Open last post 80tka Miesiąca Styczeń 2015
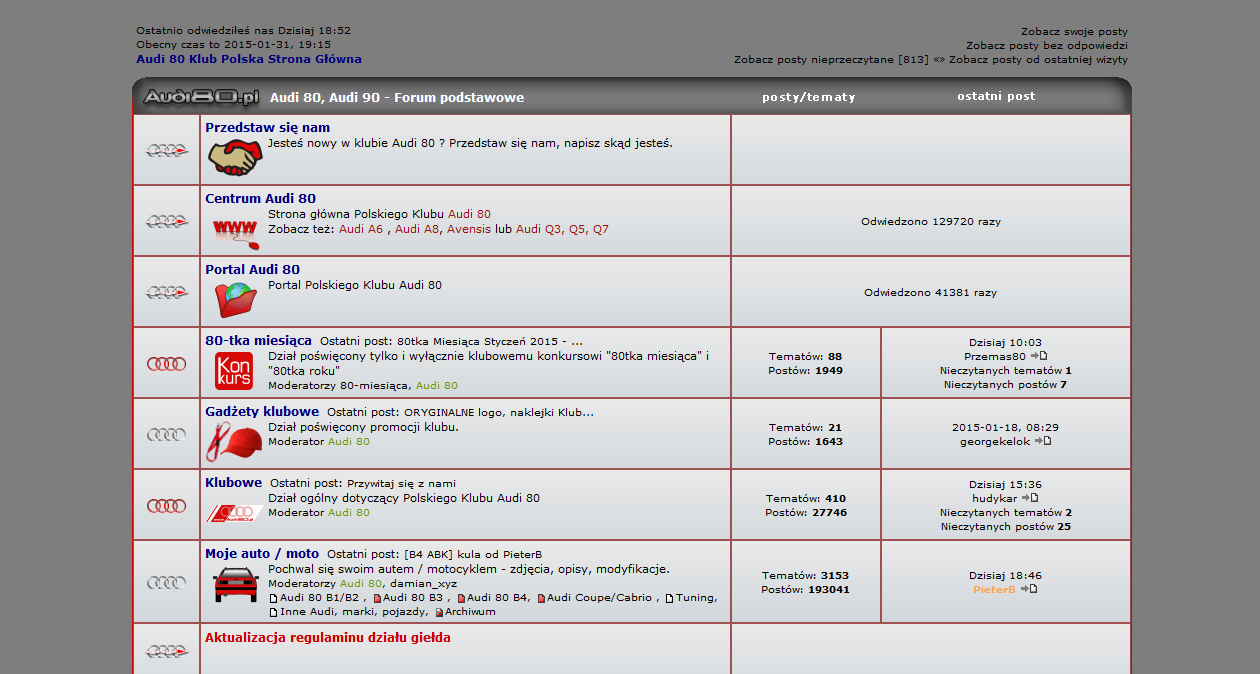 click(x=490, y=341)
